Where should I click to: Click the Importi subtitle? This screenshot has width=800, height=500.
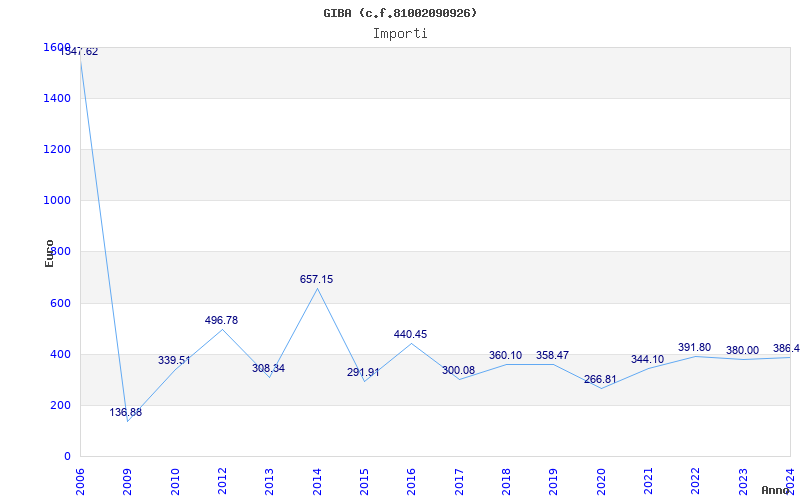[400, 34]
